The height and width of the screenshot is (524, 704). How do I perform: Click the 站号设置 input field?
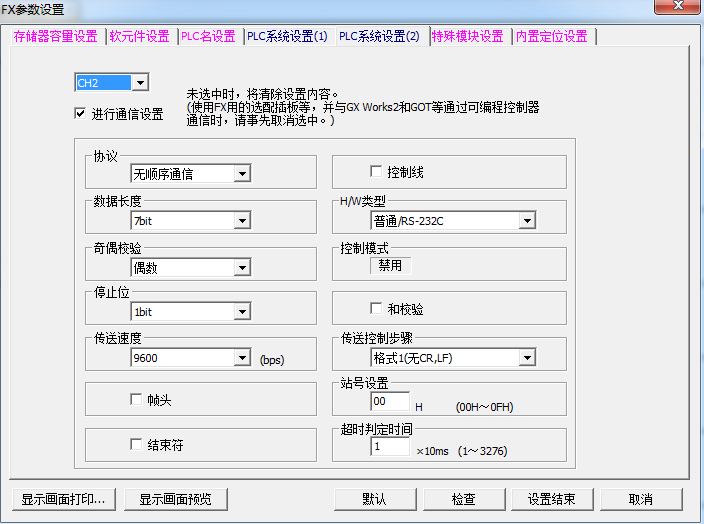click(390, 402)
